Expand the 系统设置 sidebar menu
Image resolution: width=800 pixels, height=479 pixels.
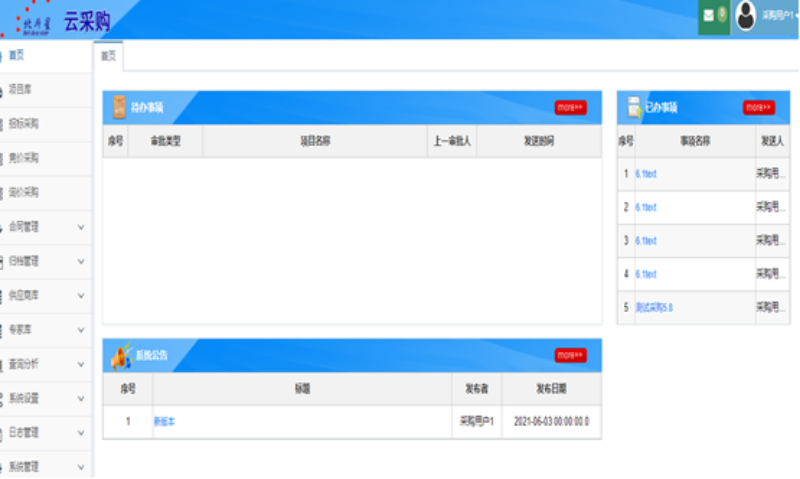(x=46, y=398)
